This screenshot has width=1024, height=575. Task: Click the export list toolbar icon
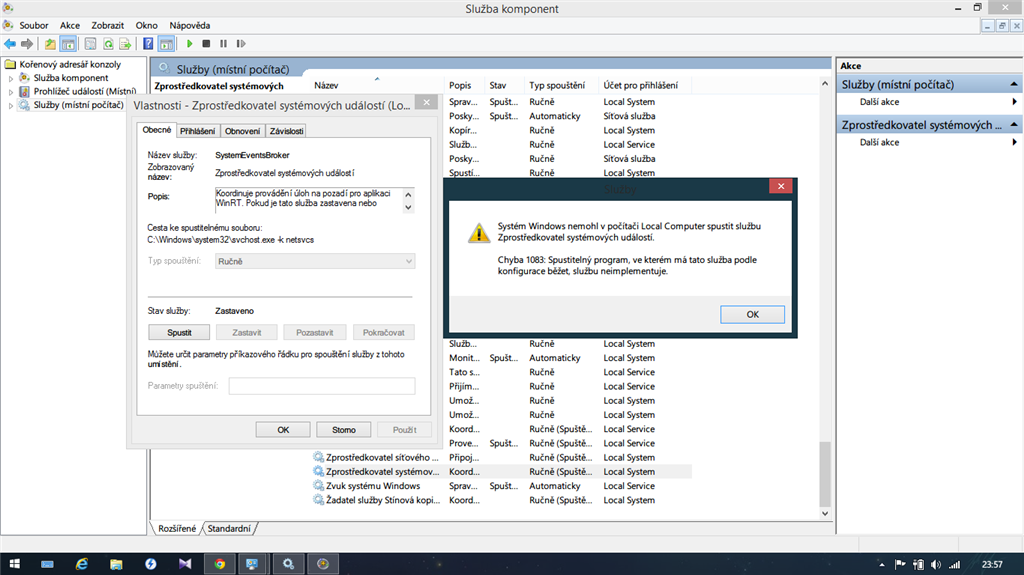click(x=125, y=44)
